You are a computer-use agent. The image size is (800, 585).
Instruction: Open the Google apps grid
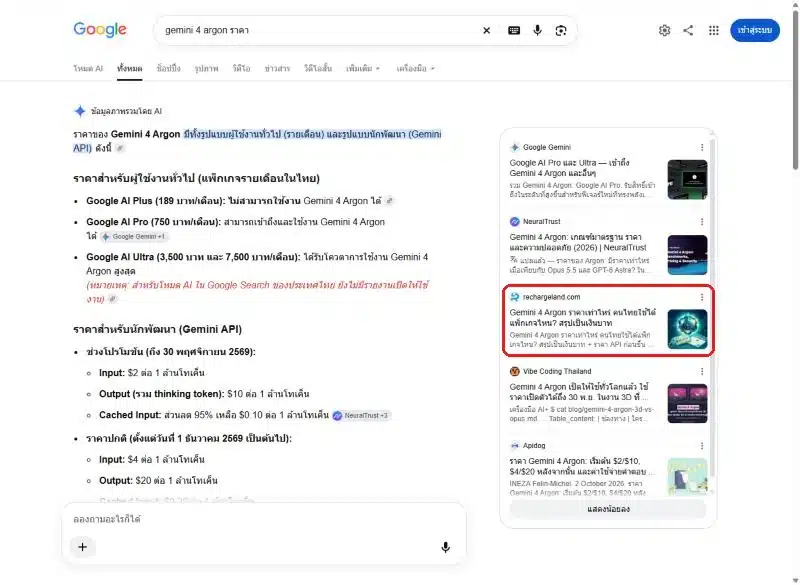714,30
